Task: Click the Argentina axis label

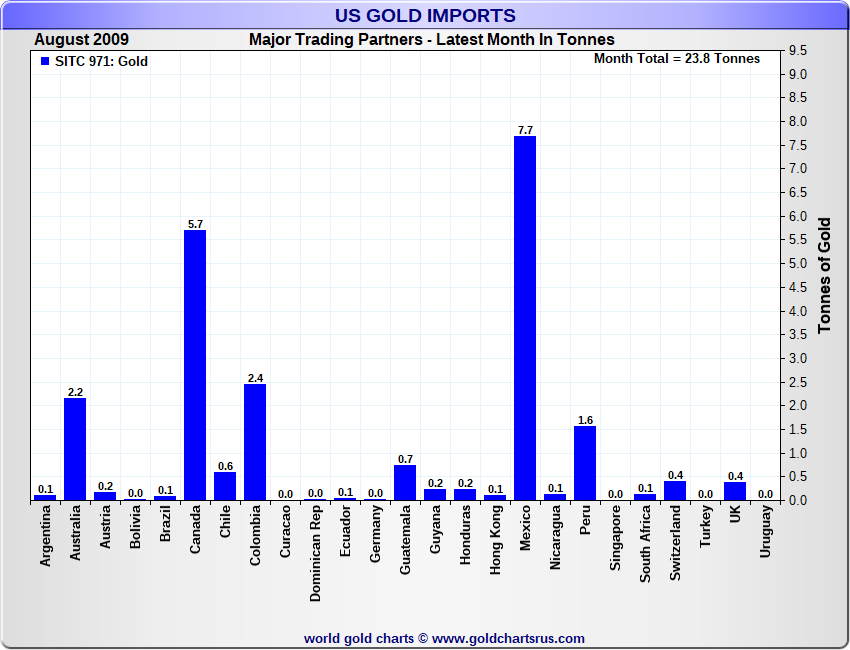Action: point(46,536)
